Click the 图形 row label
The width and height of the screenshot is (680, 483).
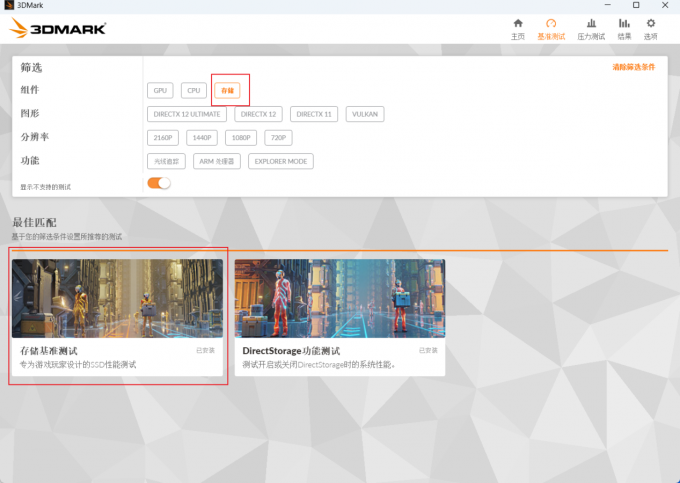point(29,113)
